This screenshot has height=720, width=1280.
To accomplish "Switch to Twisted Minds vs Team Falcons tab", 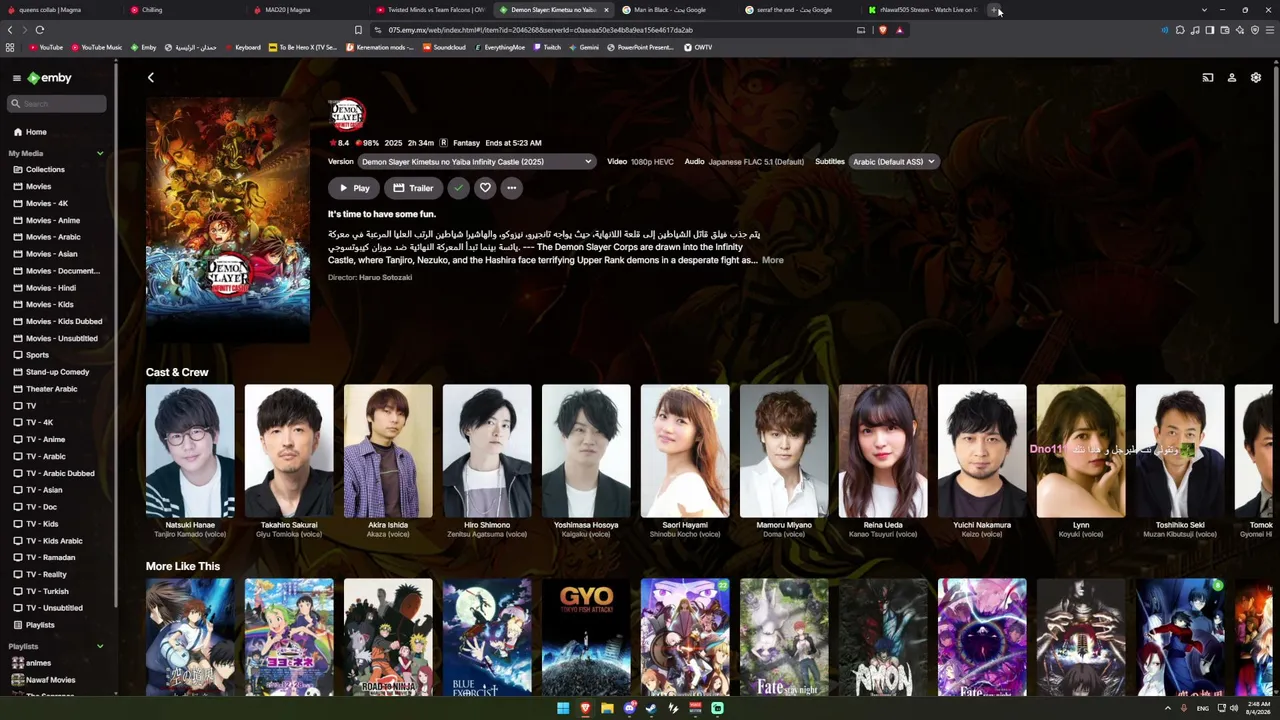I will coord(431,10).
